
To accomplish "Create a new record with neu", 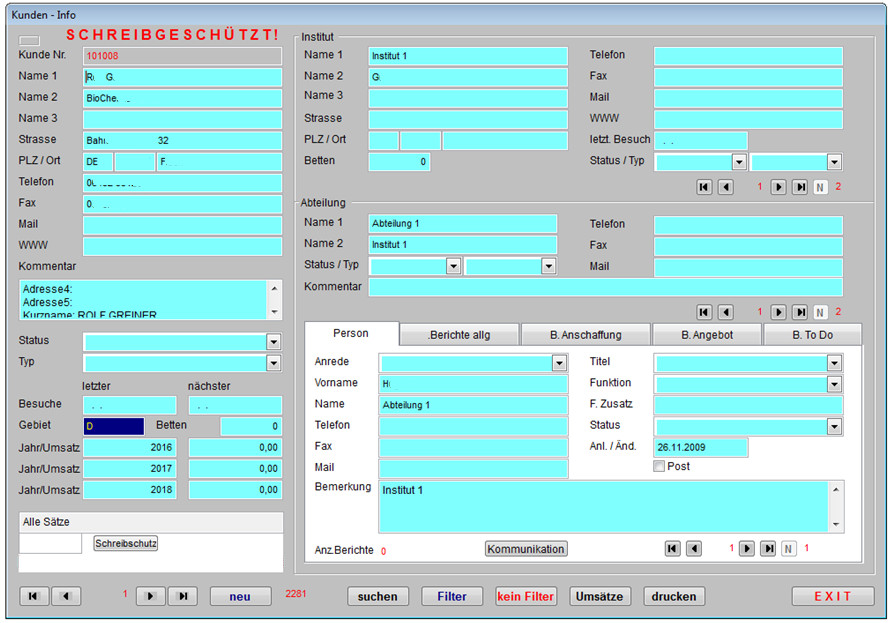I will [240, 596].
